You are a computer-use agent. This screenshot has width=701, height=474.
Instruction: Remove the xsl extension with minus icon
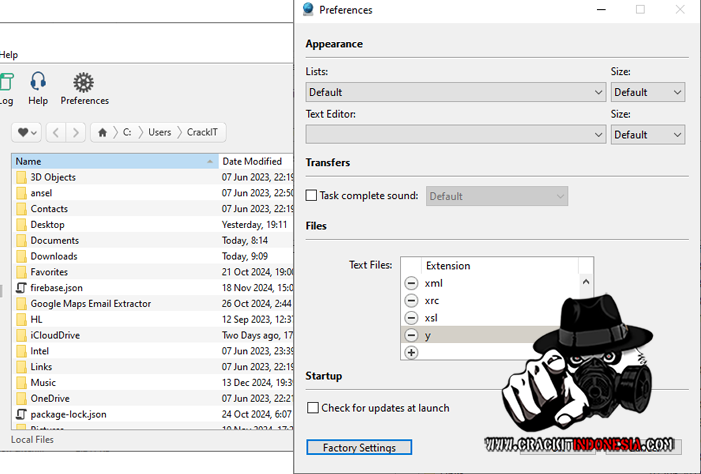coord(411,318)
